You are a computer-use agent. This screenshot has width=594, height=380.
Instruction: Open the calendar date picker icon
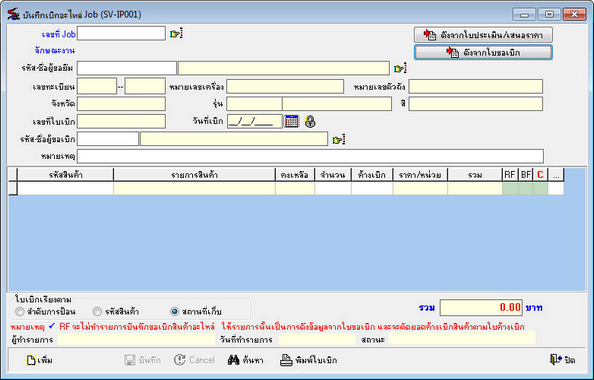[x=292, y=122]
